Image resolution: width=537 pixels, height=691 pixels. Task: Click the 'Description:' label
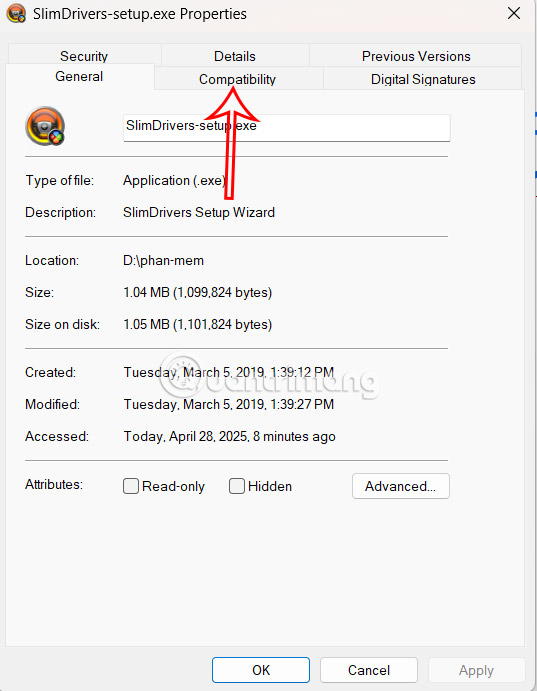(60, 212)
